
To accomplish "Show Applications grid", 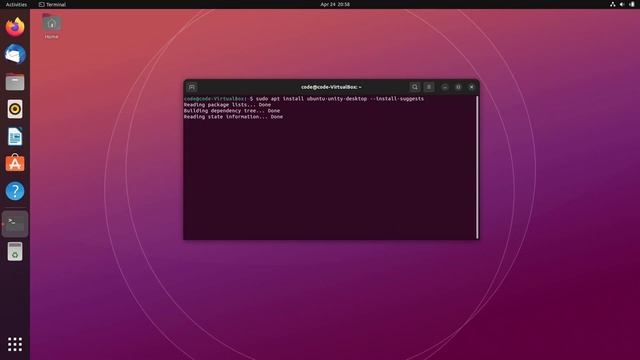I will pyautogui.click(x=15, y=344).
